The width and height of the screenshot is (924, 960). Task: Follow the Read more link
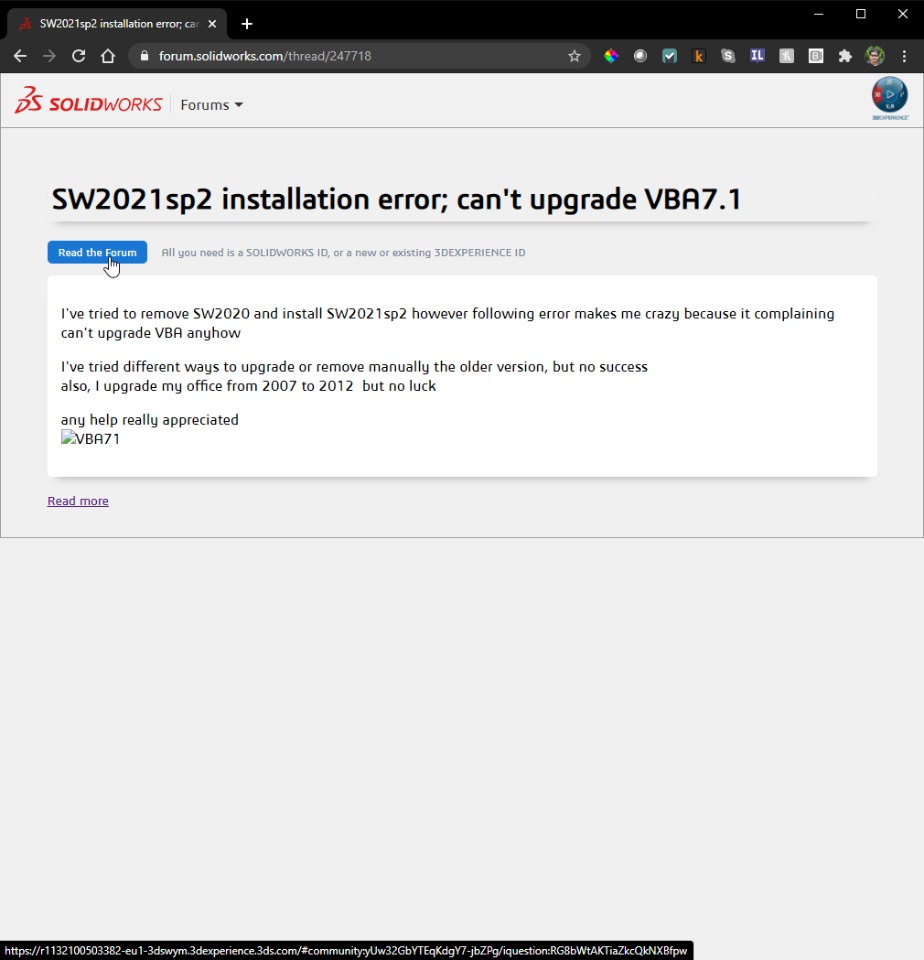coord(78,501)
